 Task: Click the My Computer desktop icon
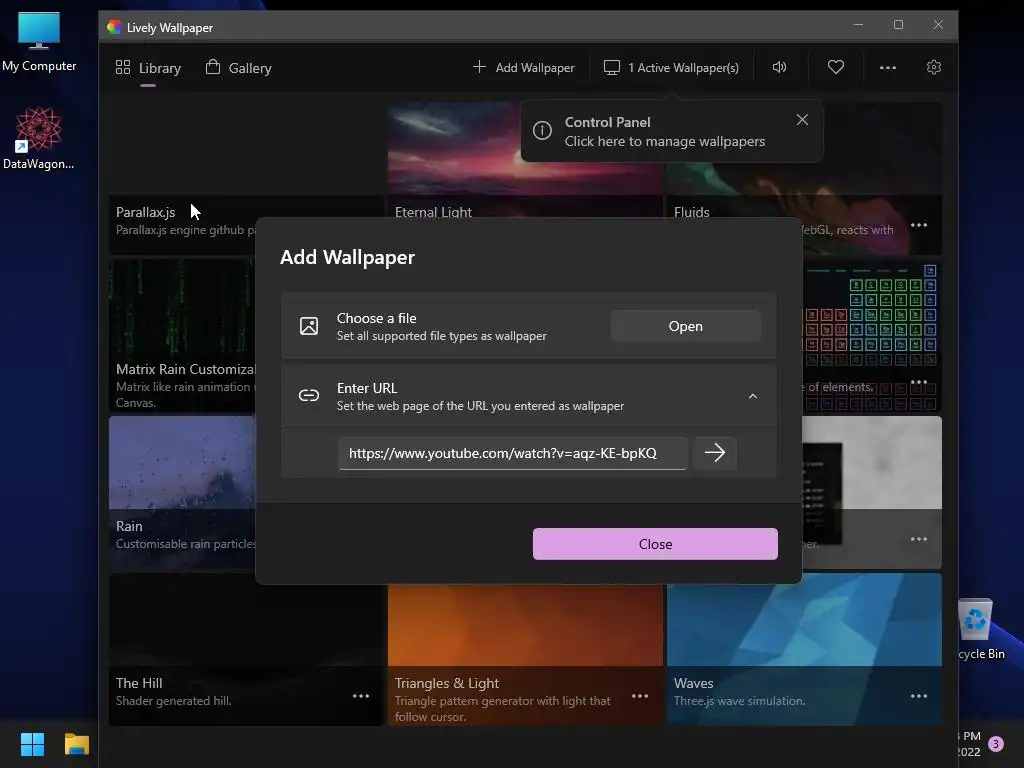click(x=39, y=42)
